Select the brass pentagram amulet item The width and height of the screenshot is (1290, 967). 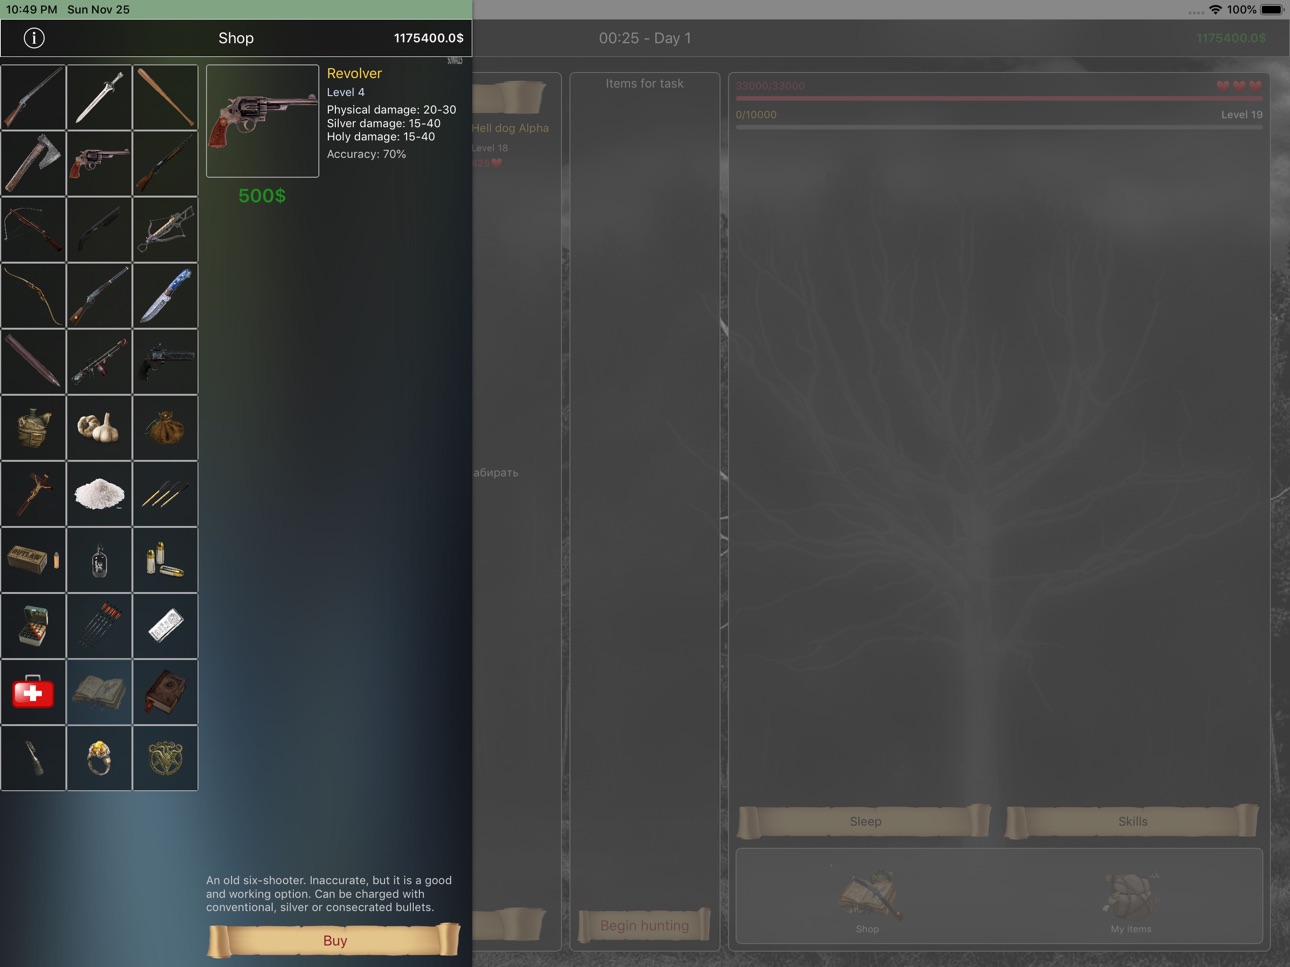(165, 757)
